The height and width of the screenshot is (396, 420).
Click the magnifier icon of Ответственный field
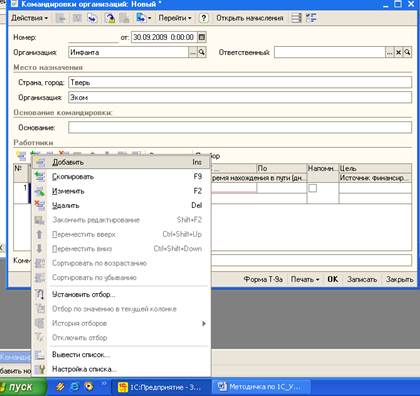pos(407,52)
